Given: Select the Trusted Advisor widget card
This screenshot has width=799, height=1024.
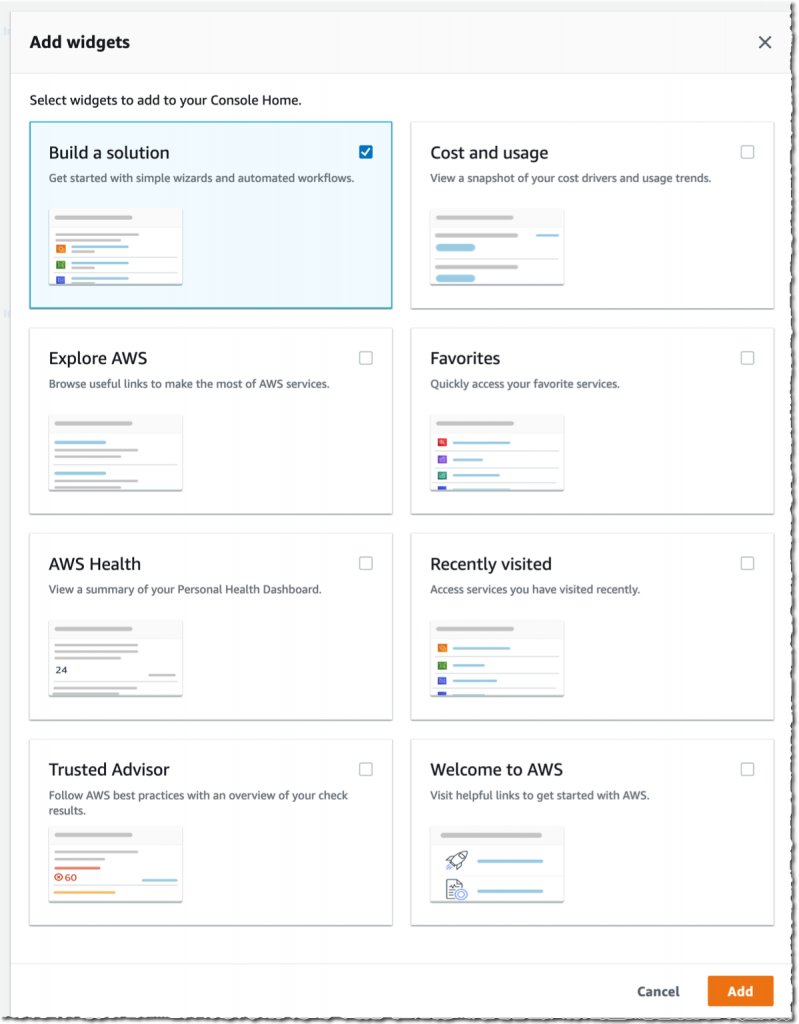Looking at the screenshot, I should [x=210, y=830].
